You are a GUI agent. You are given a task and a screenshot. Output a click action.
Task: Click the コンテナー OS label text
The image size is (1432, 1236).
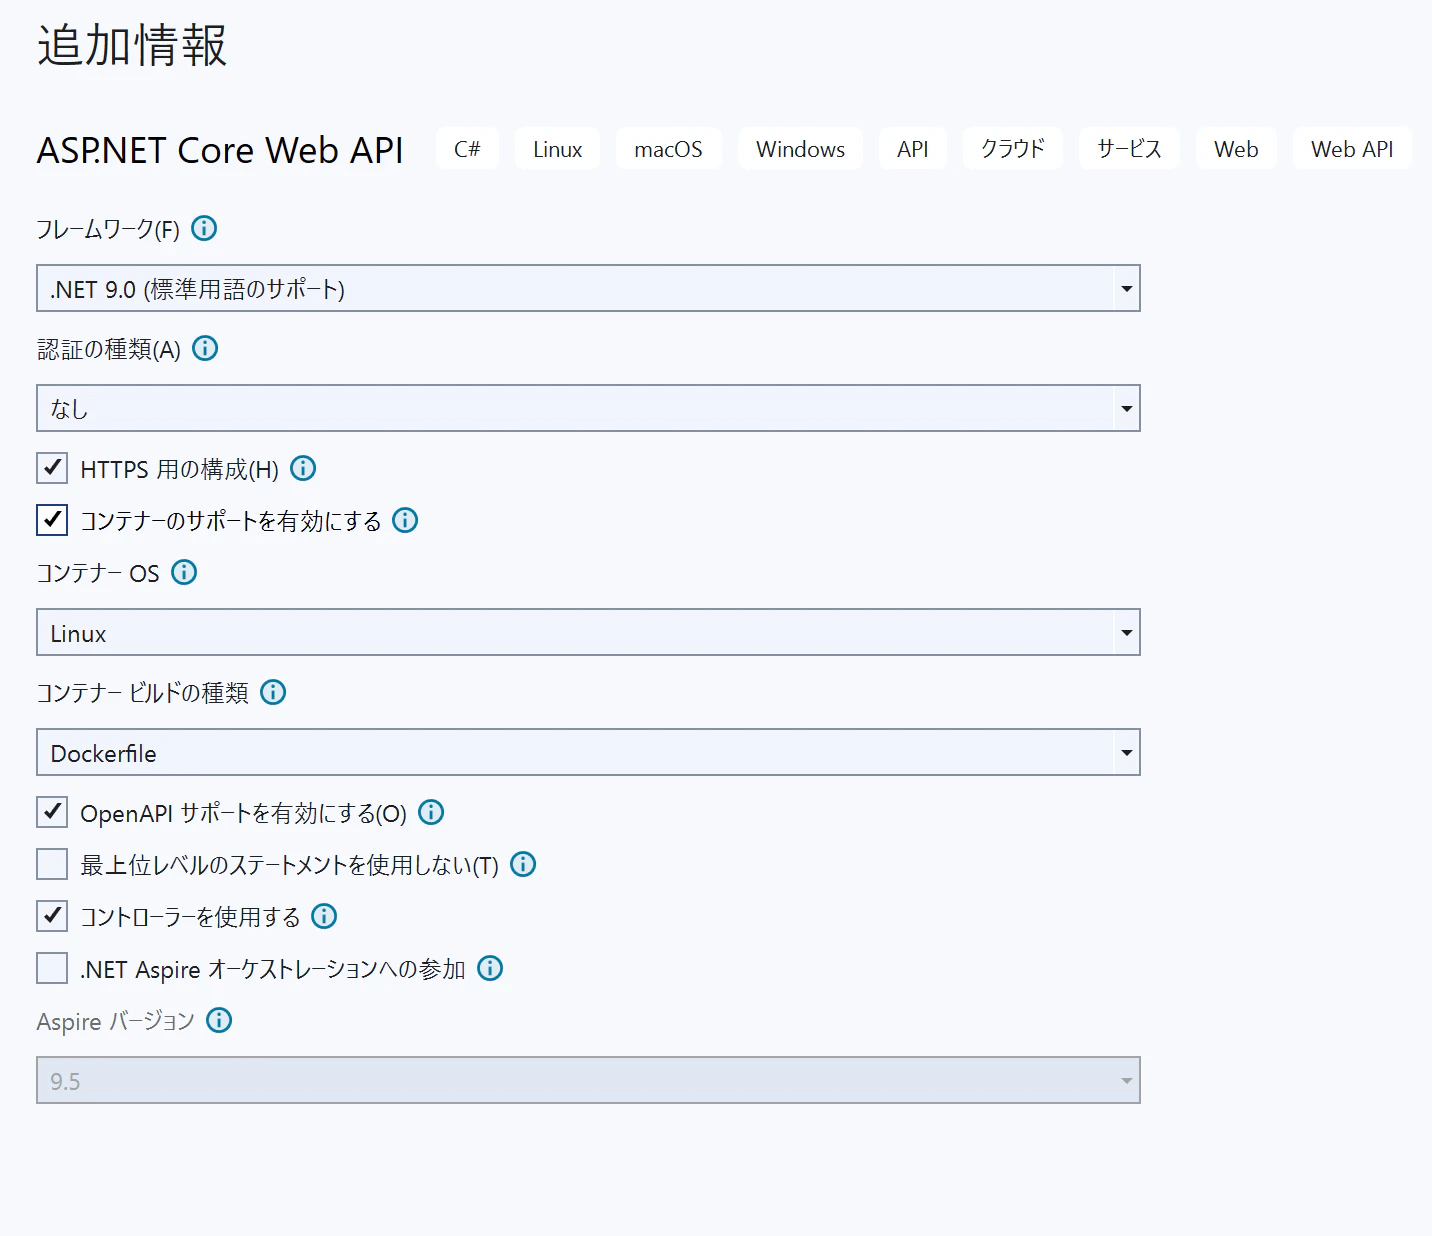click(98, 573)
